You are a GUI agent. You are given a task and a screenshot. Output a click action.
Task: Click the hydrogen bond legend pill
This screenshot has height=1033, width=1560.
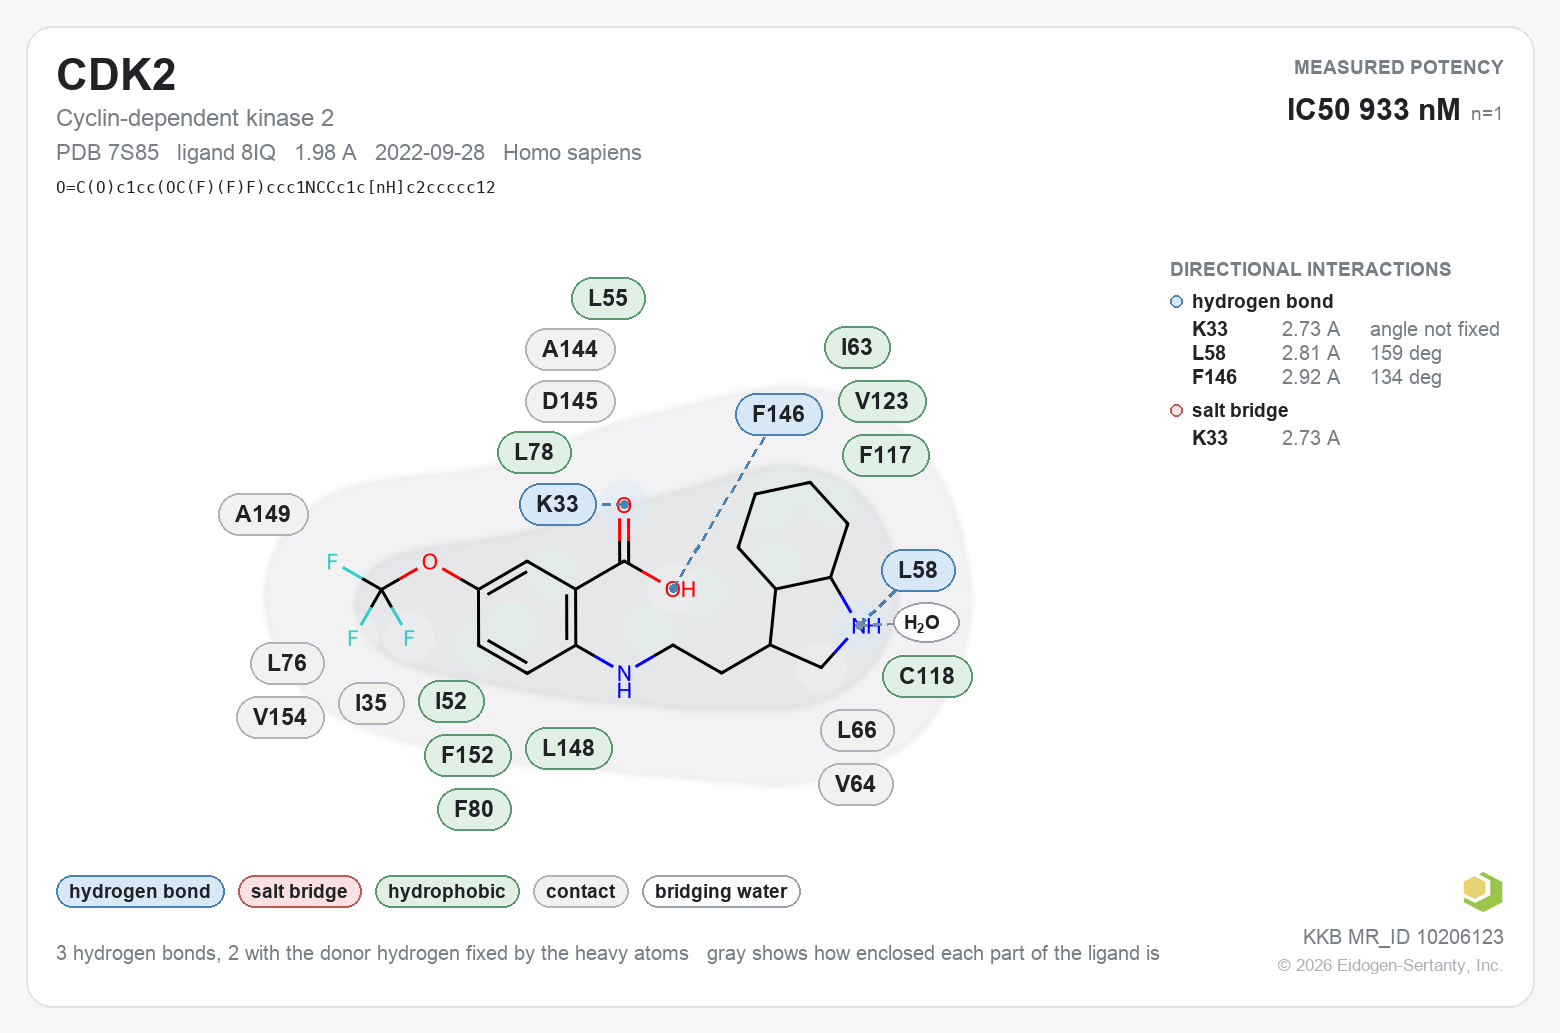[140, 891]
